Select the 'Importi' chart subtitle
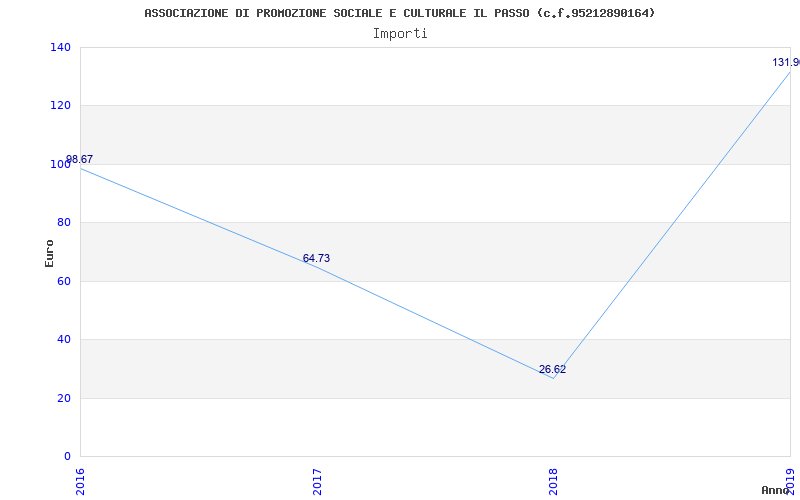Viewport: 800px width, 500px height. pos(400,34)
